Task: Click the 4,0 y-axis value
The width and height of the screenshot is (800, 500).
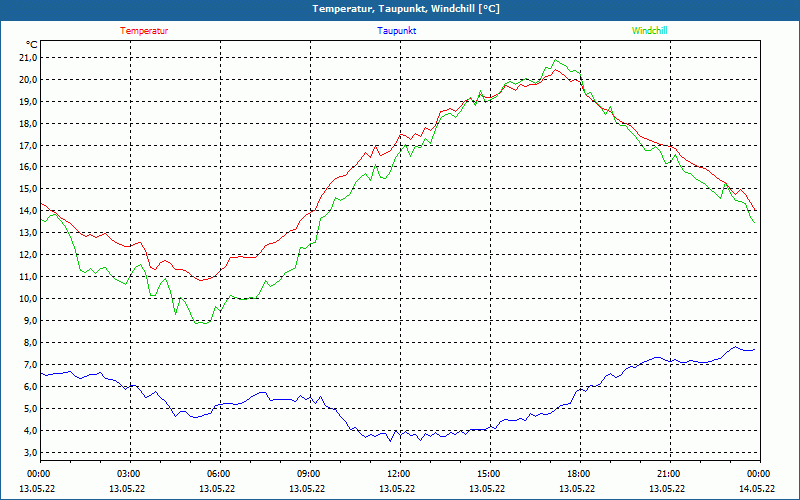Action: pos(31,430)
